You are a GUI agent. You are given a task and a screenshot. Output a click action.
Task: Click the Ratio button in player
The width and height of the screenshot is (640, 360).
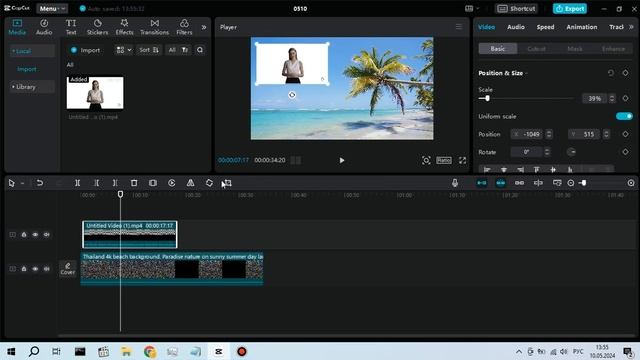pyautogui.click(x=444, y=160)
